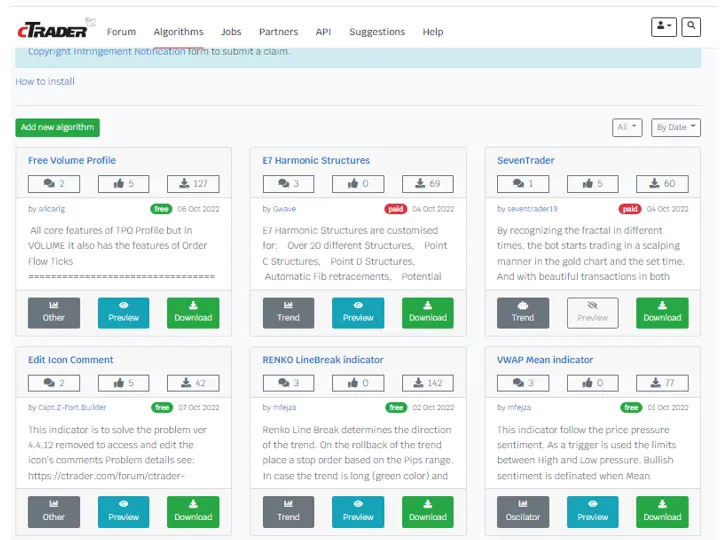Preview the Free Volume Profile algorithm
This screenshot has height=540, width=720.
[124, 313]
